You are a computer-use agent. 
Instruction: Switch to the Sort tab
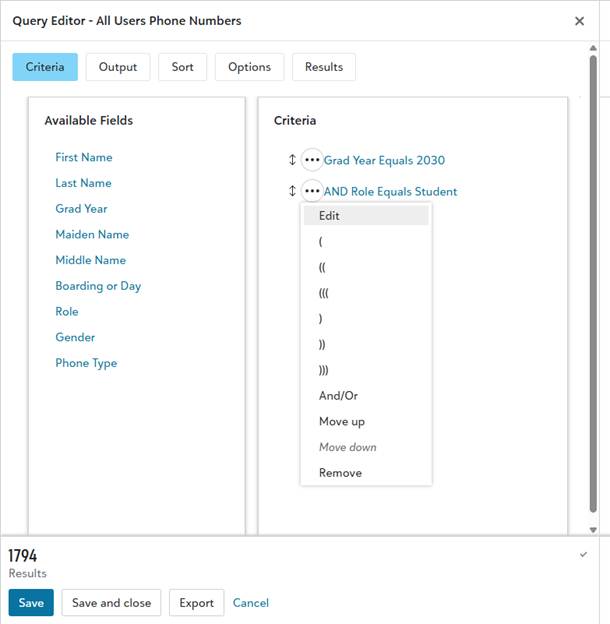click(x=182, y=67)
